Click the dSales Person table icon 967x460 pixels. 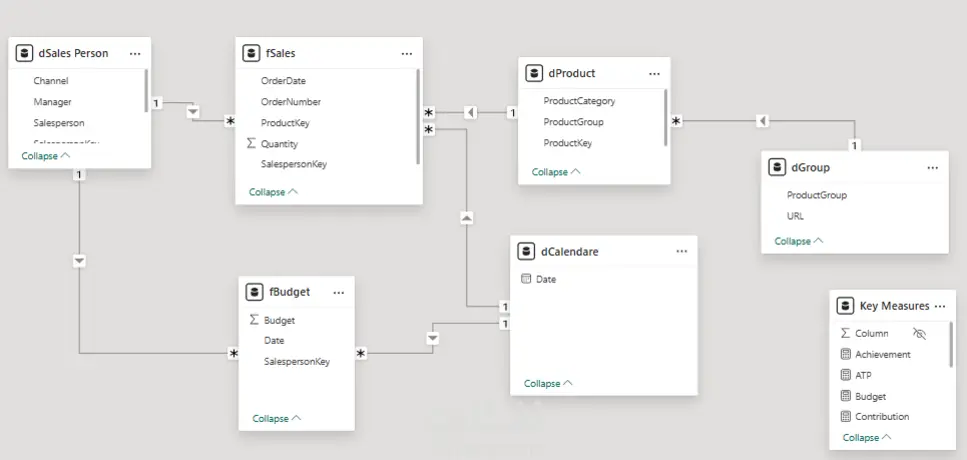pyautogui.click(x=25, y=53)
